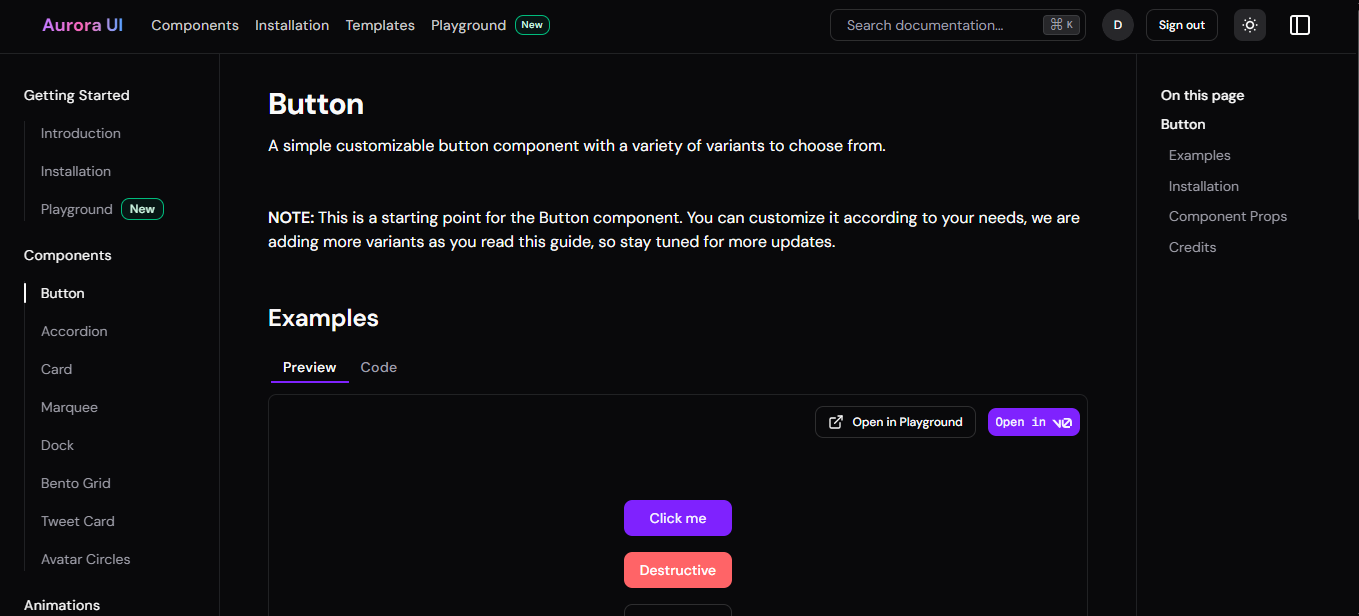The image size is (1359, 616).
Task: Jump to Component Props section link
Action: click(1228, 216)
